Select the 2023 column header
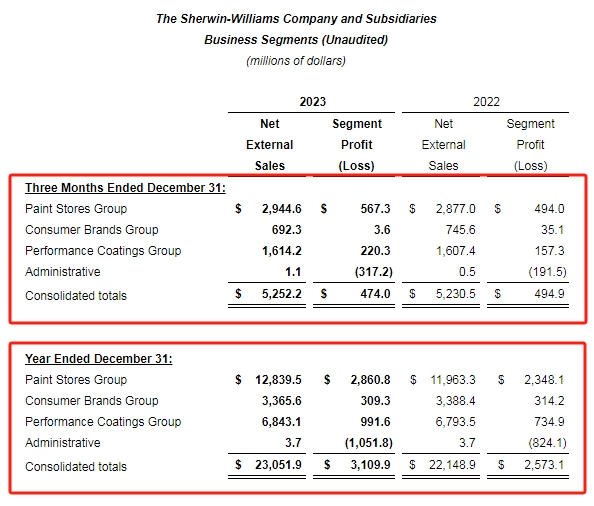The height and width of the screenshot is (506, 594). coord(313,102)
